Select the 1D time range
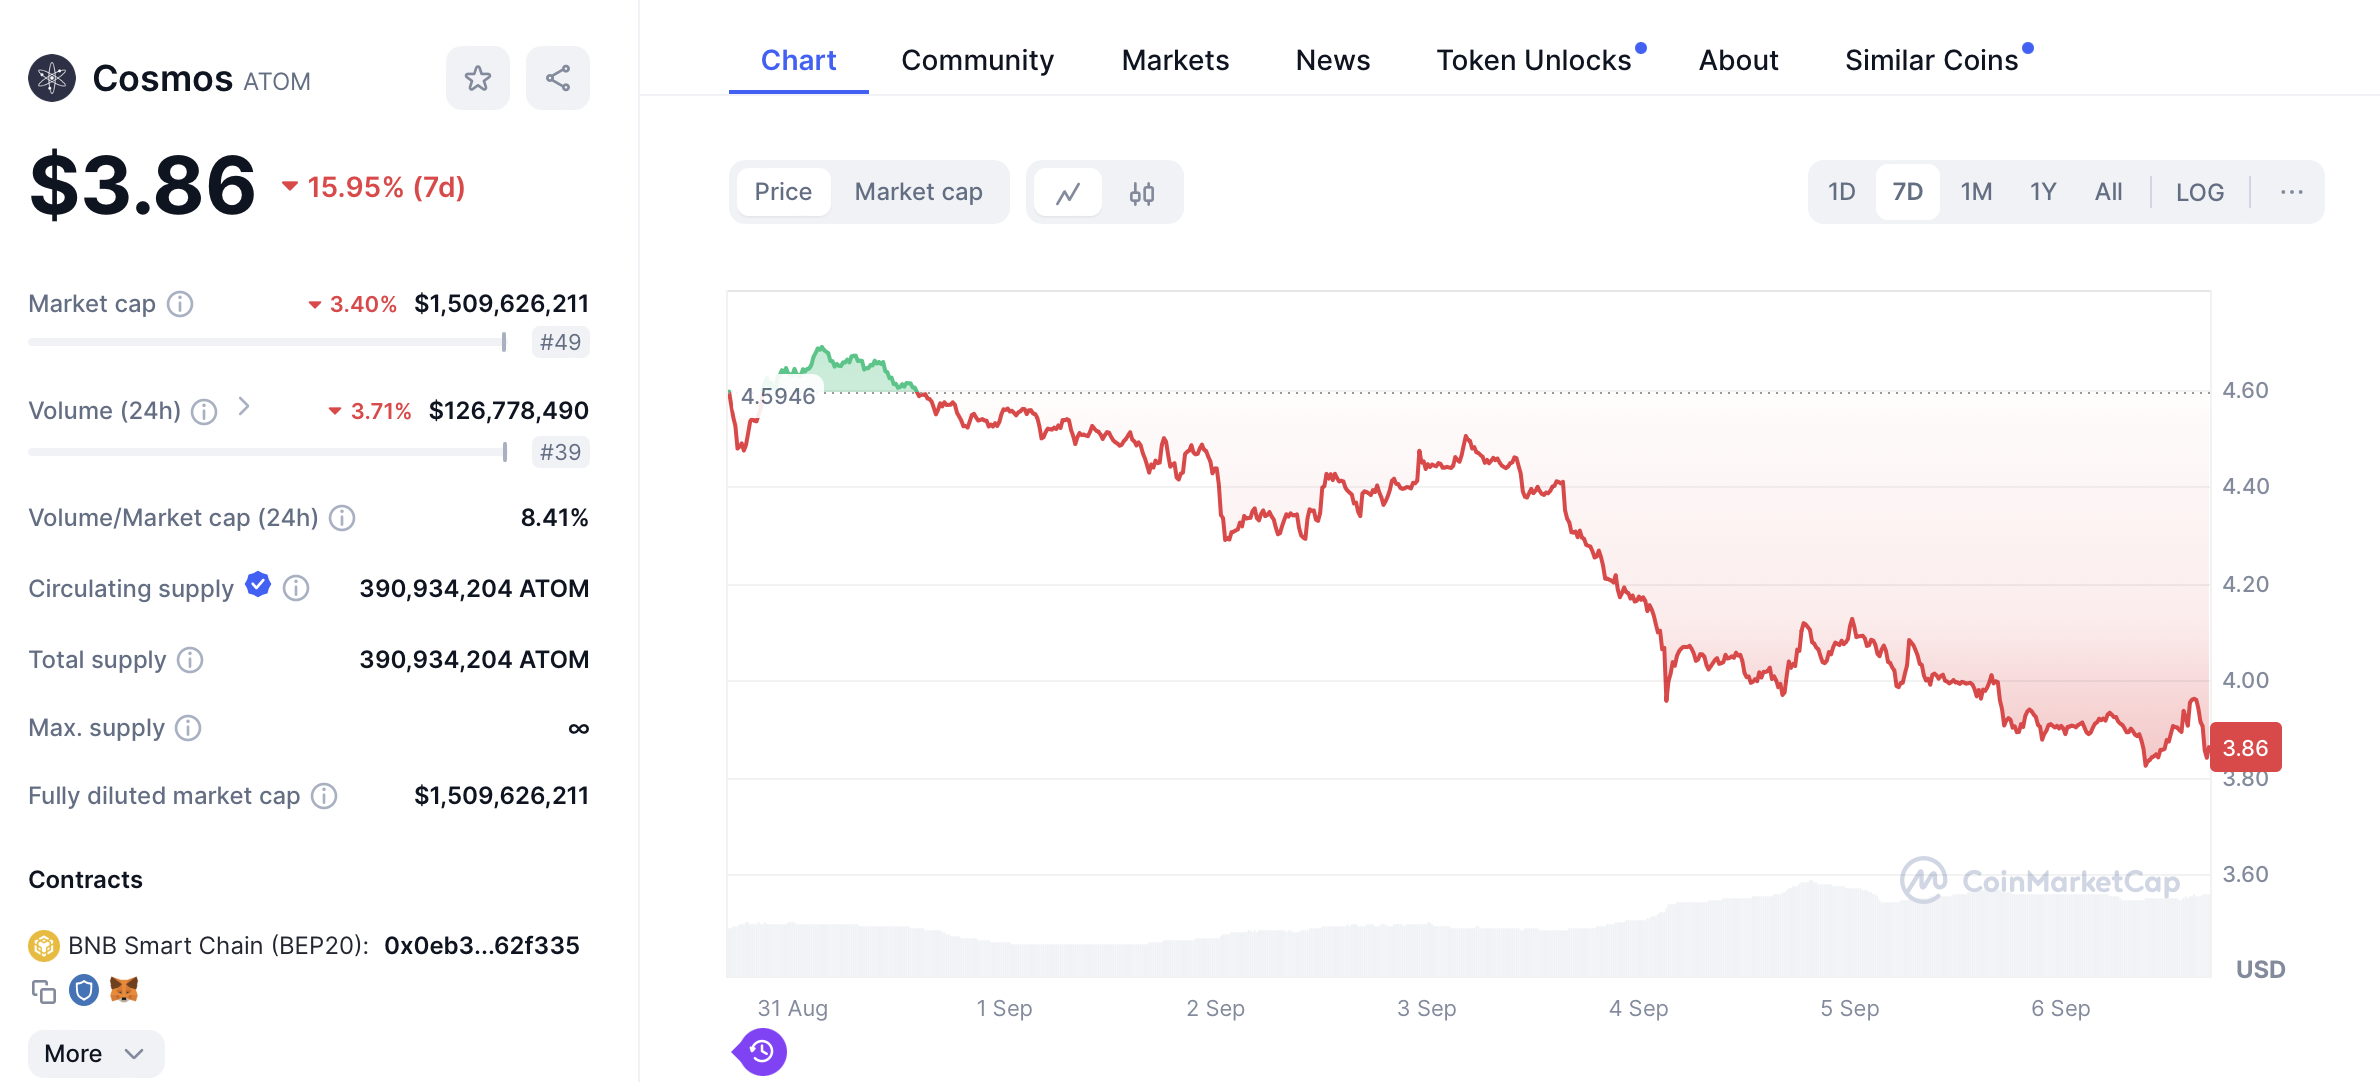 [x=1841, y=192]
